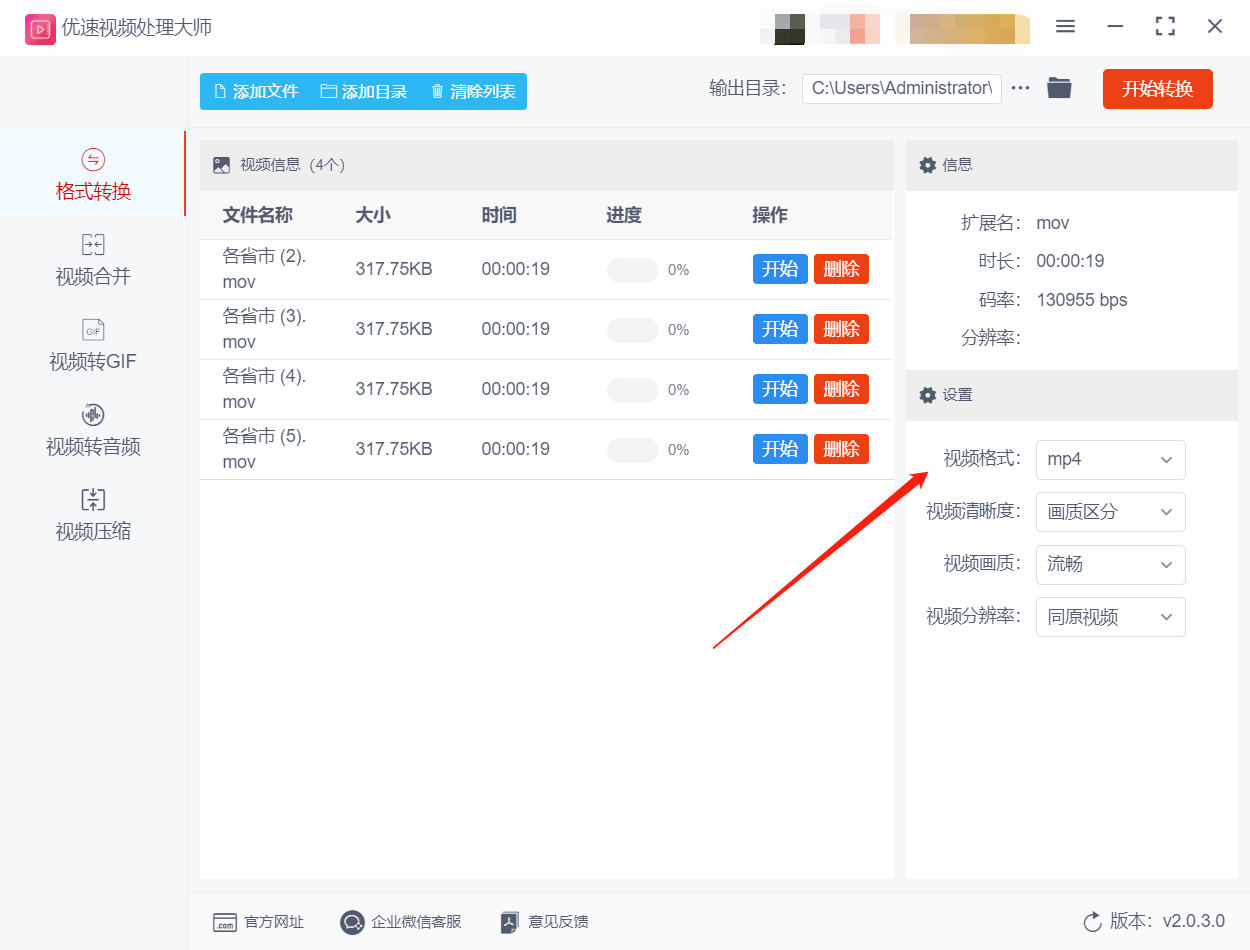The height and width of the screenshot is (950, 1250).
Task: Click 添加目录 add folder button
Action: 364,91
